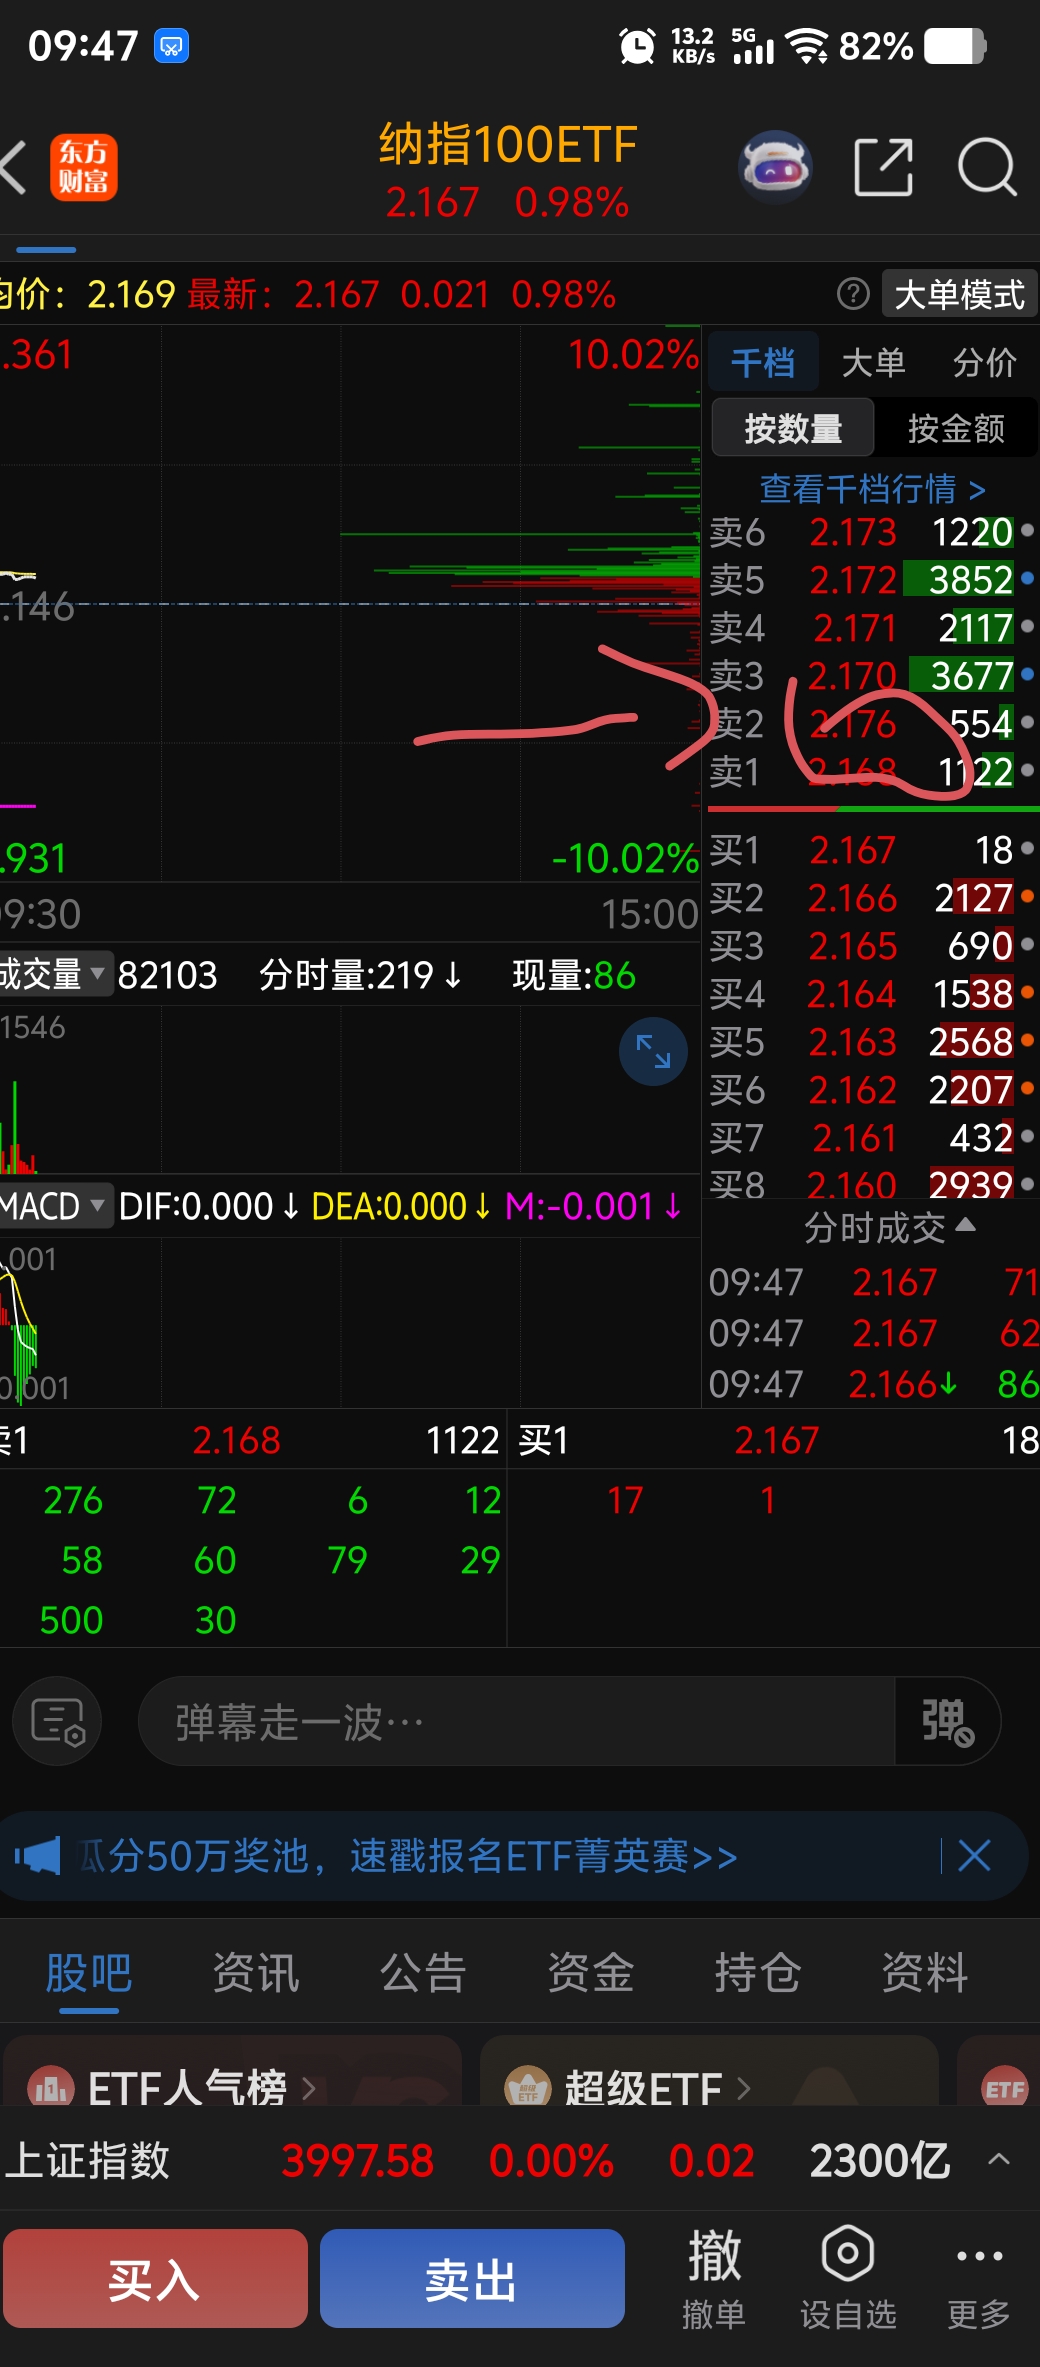The image size is (1040, 2367).
Task: Open search with the magnifier icon
Action: click(987, 167)
